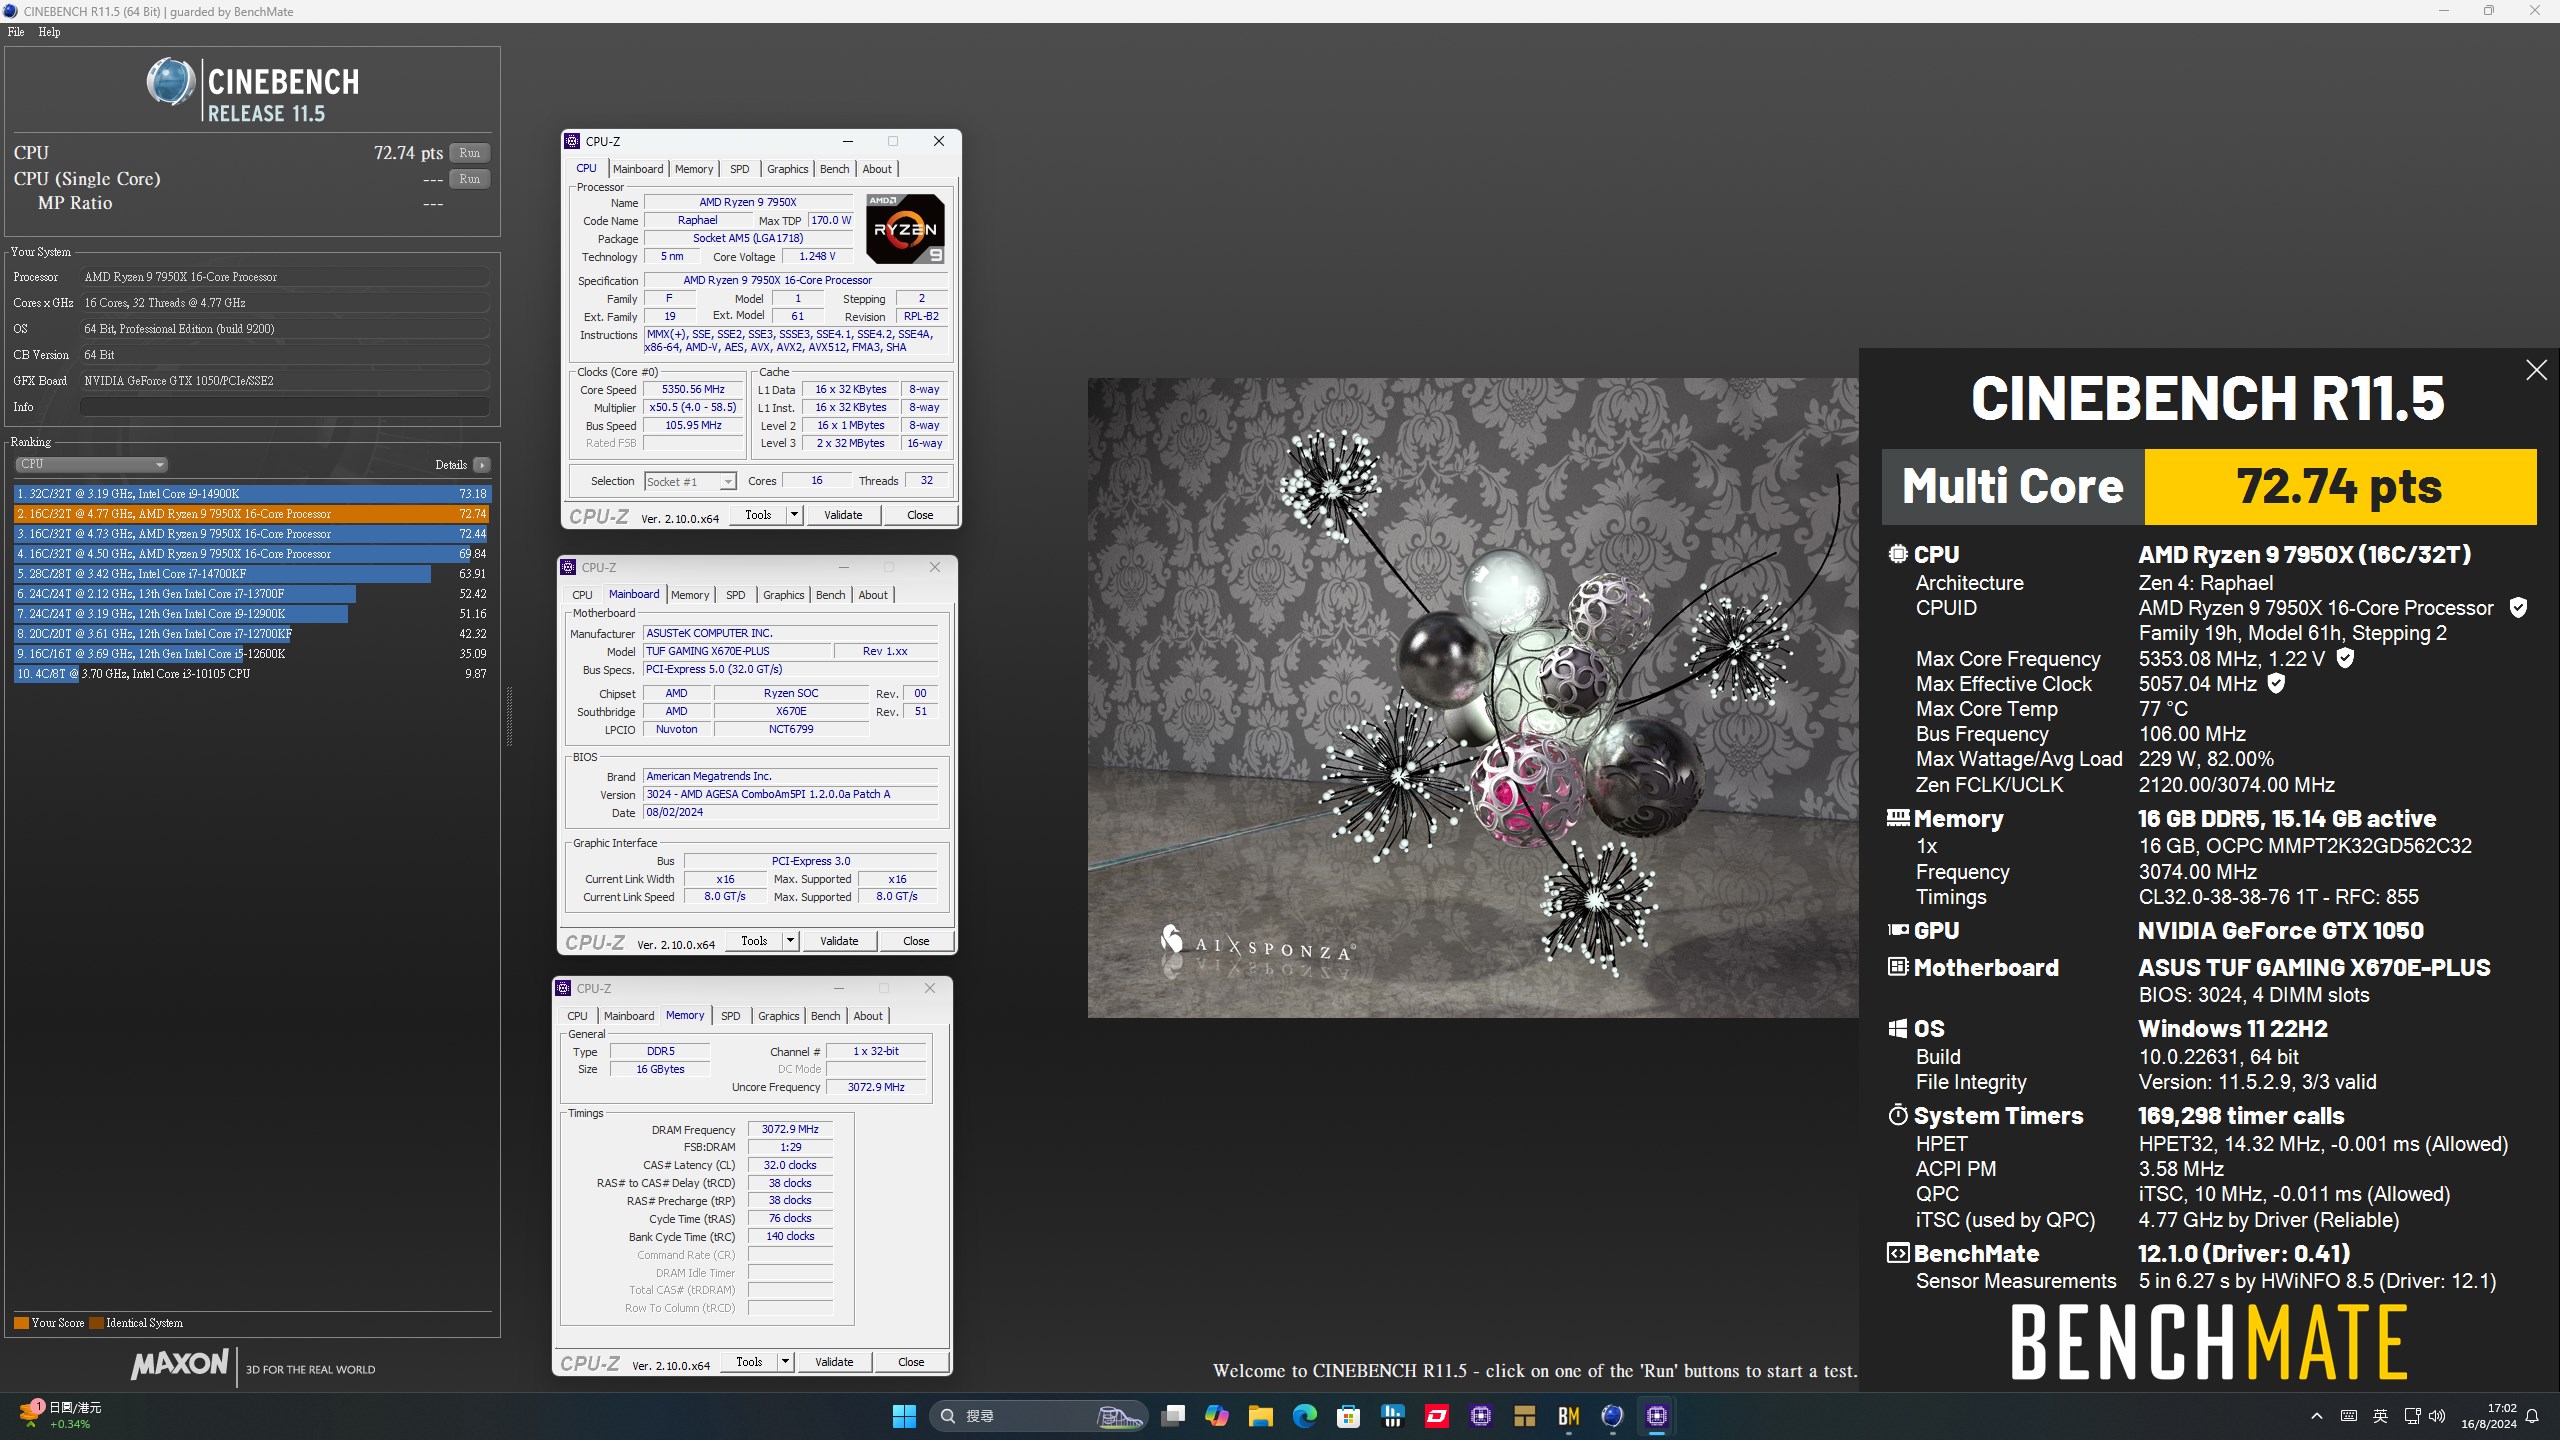Click the rendered Cinebench scene image

[1473, 698]
